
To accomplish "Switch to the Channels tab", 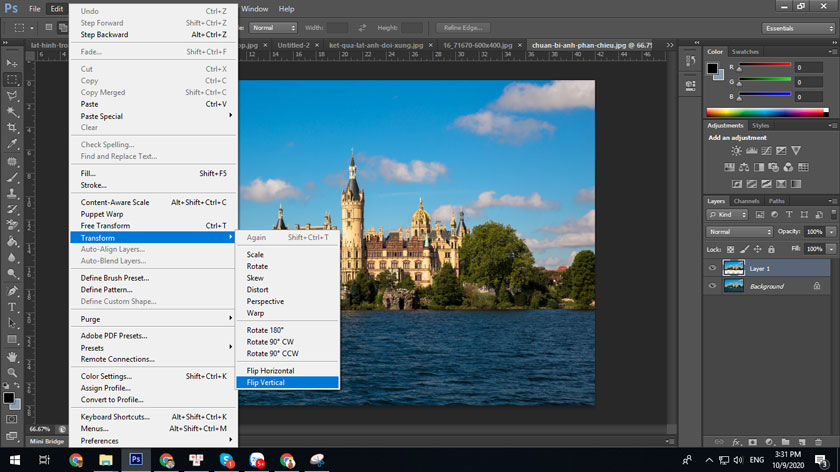I will (746, 201).
